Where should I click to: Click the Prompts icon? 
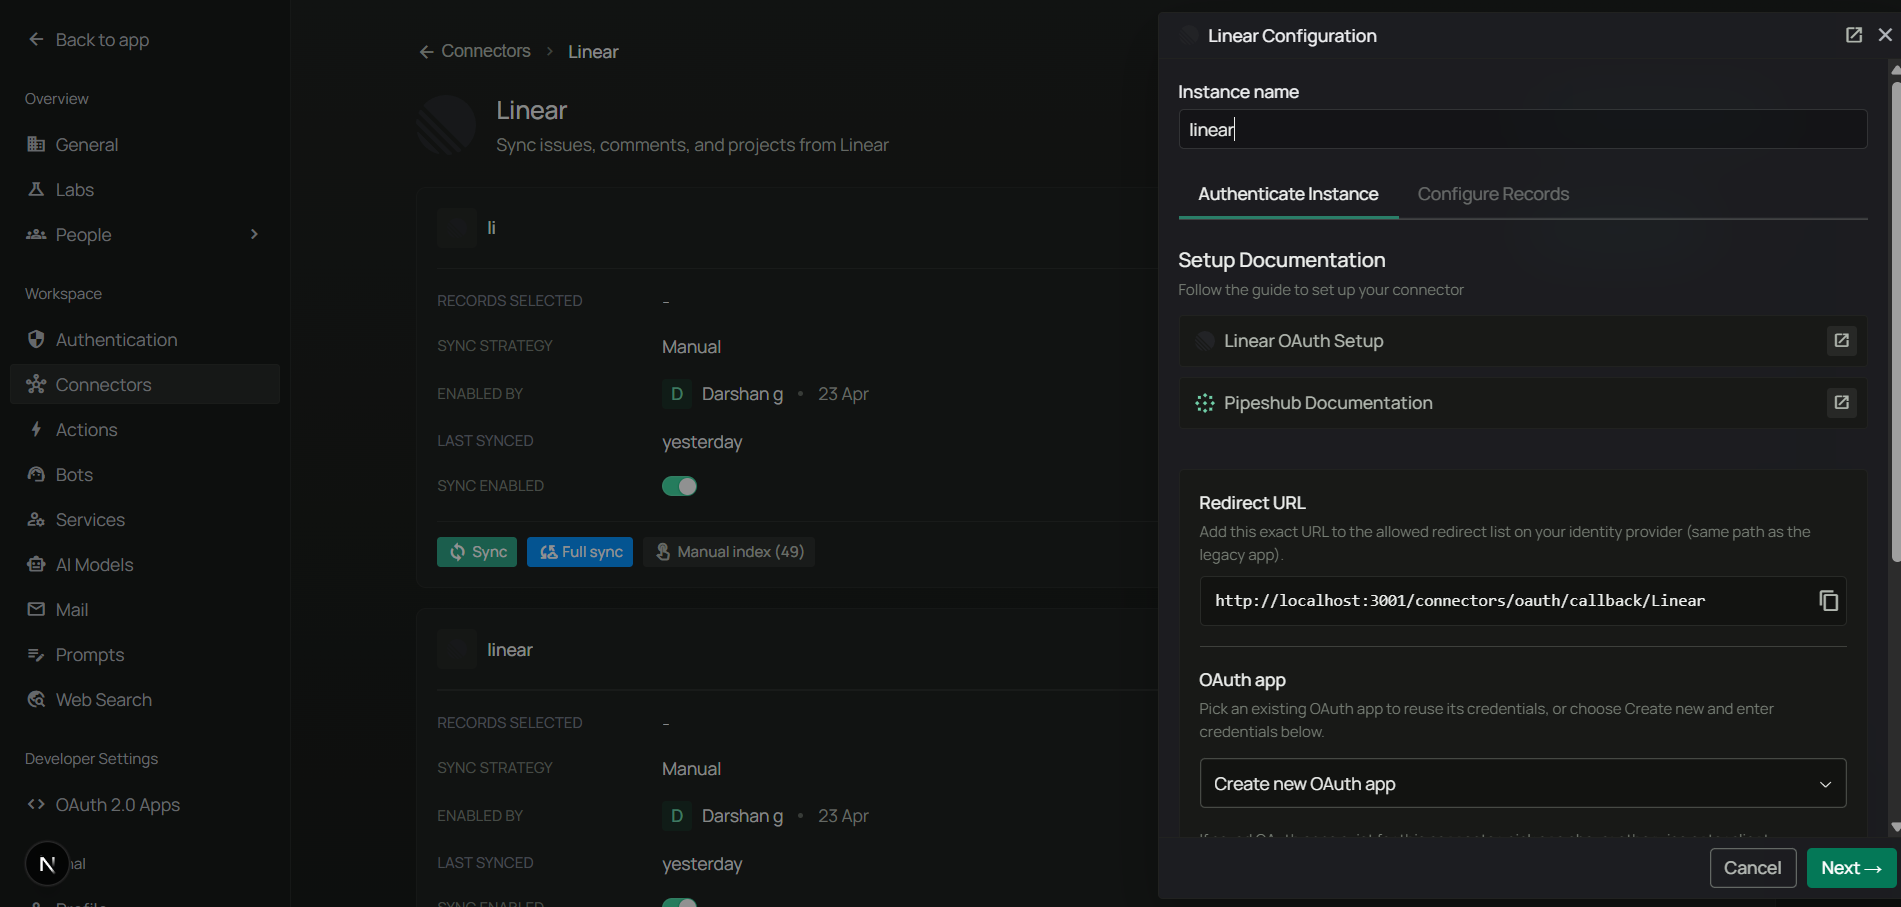36,654
